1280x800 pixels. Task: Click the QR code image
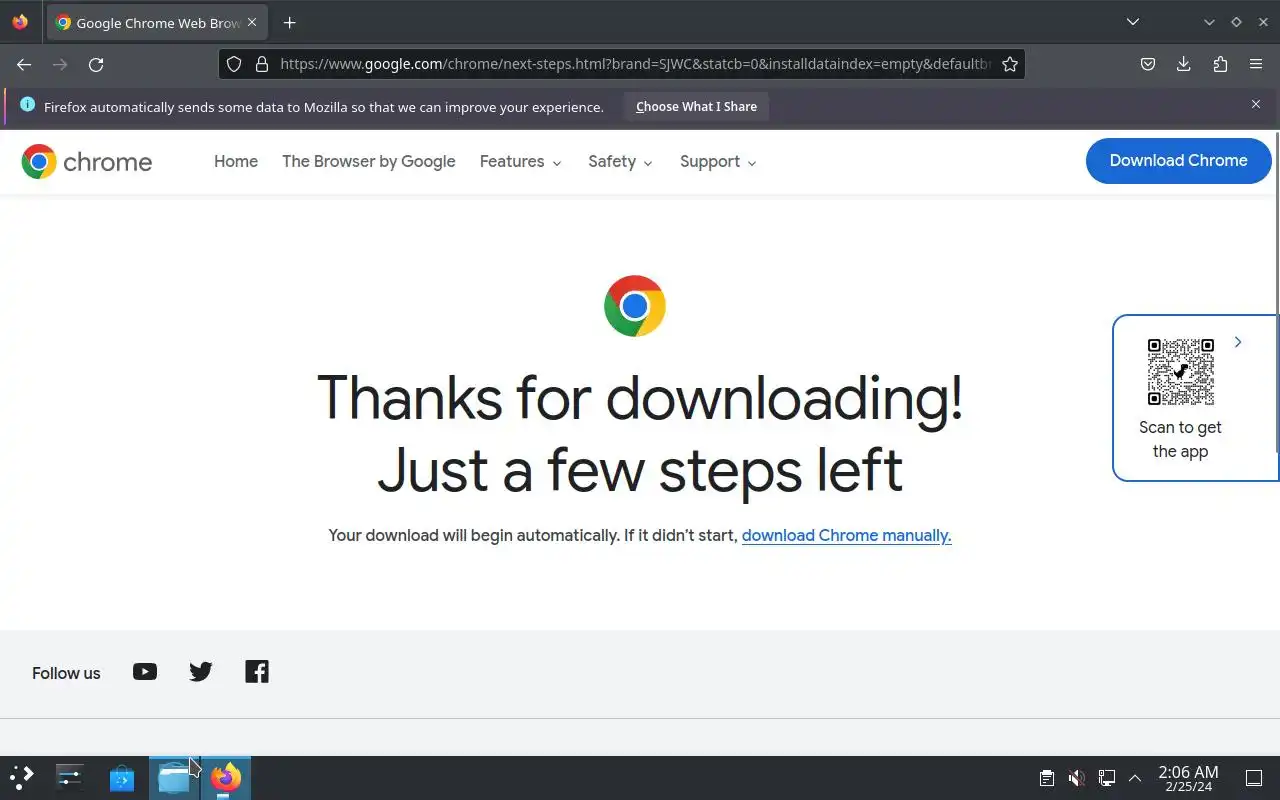tap(1181, 372)
